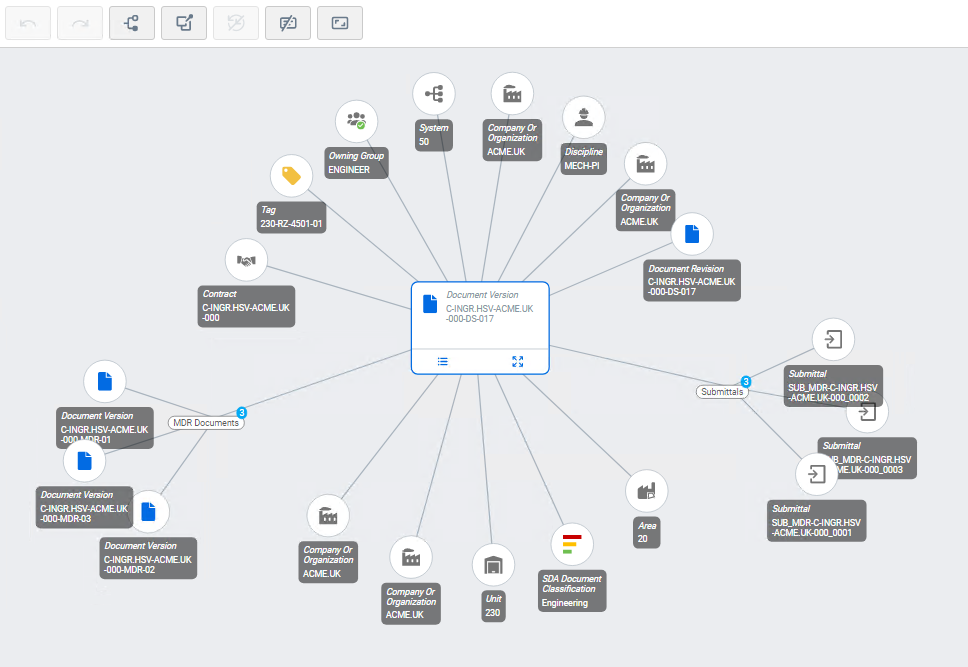Select the Document Revision node icon
Image resolution: width=968 pixels, height=667 pixels.
(x=692, y=234)
